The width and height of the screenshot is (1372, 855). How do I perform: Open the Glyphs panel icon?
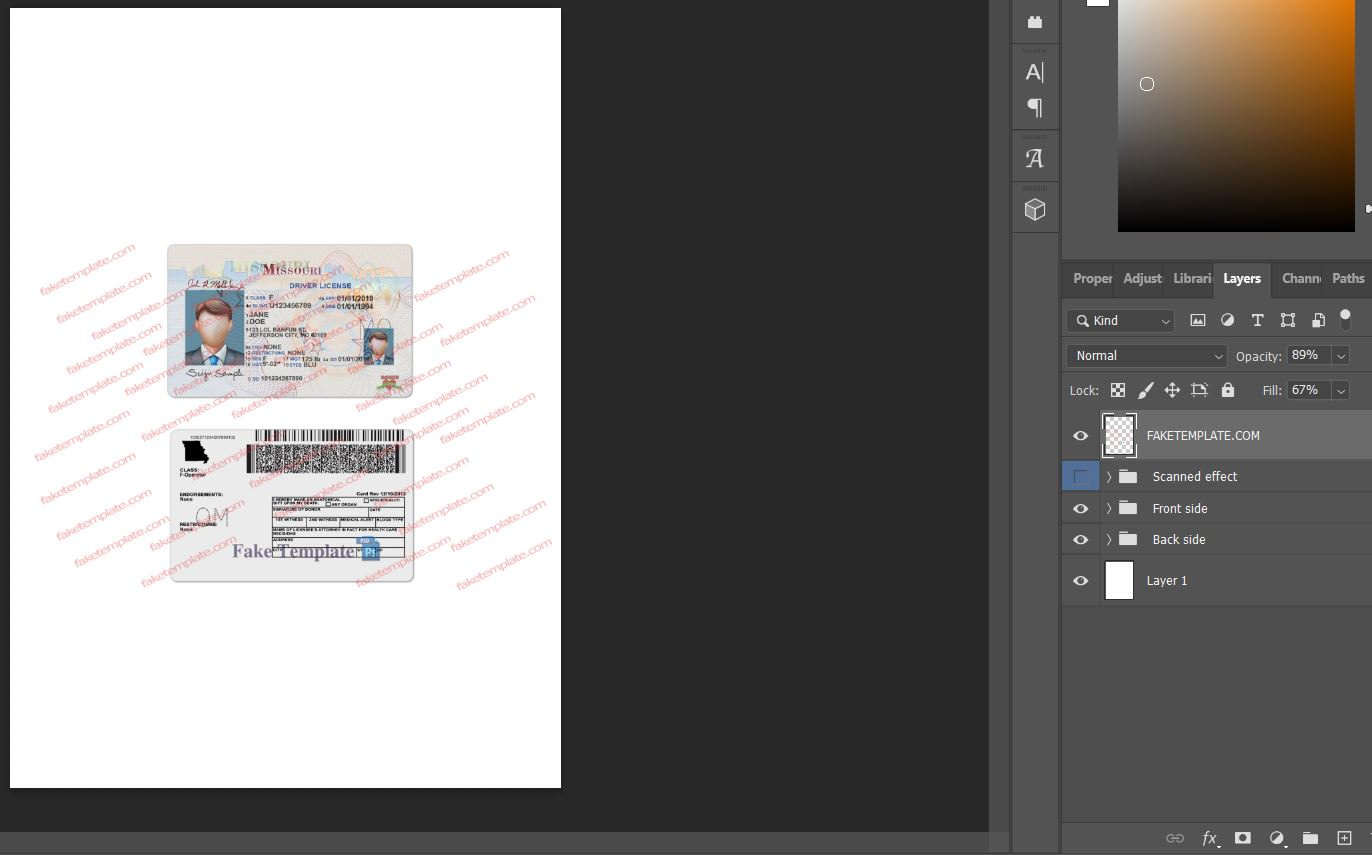point(1035,158)
